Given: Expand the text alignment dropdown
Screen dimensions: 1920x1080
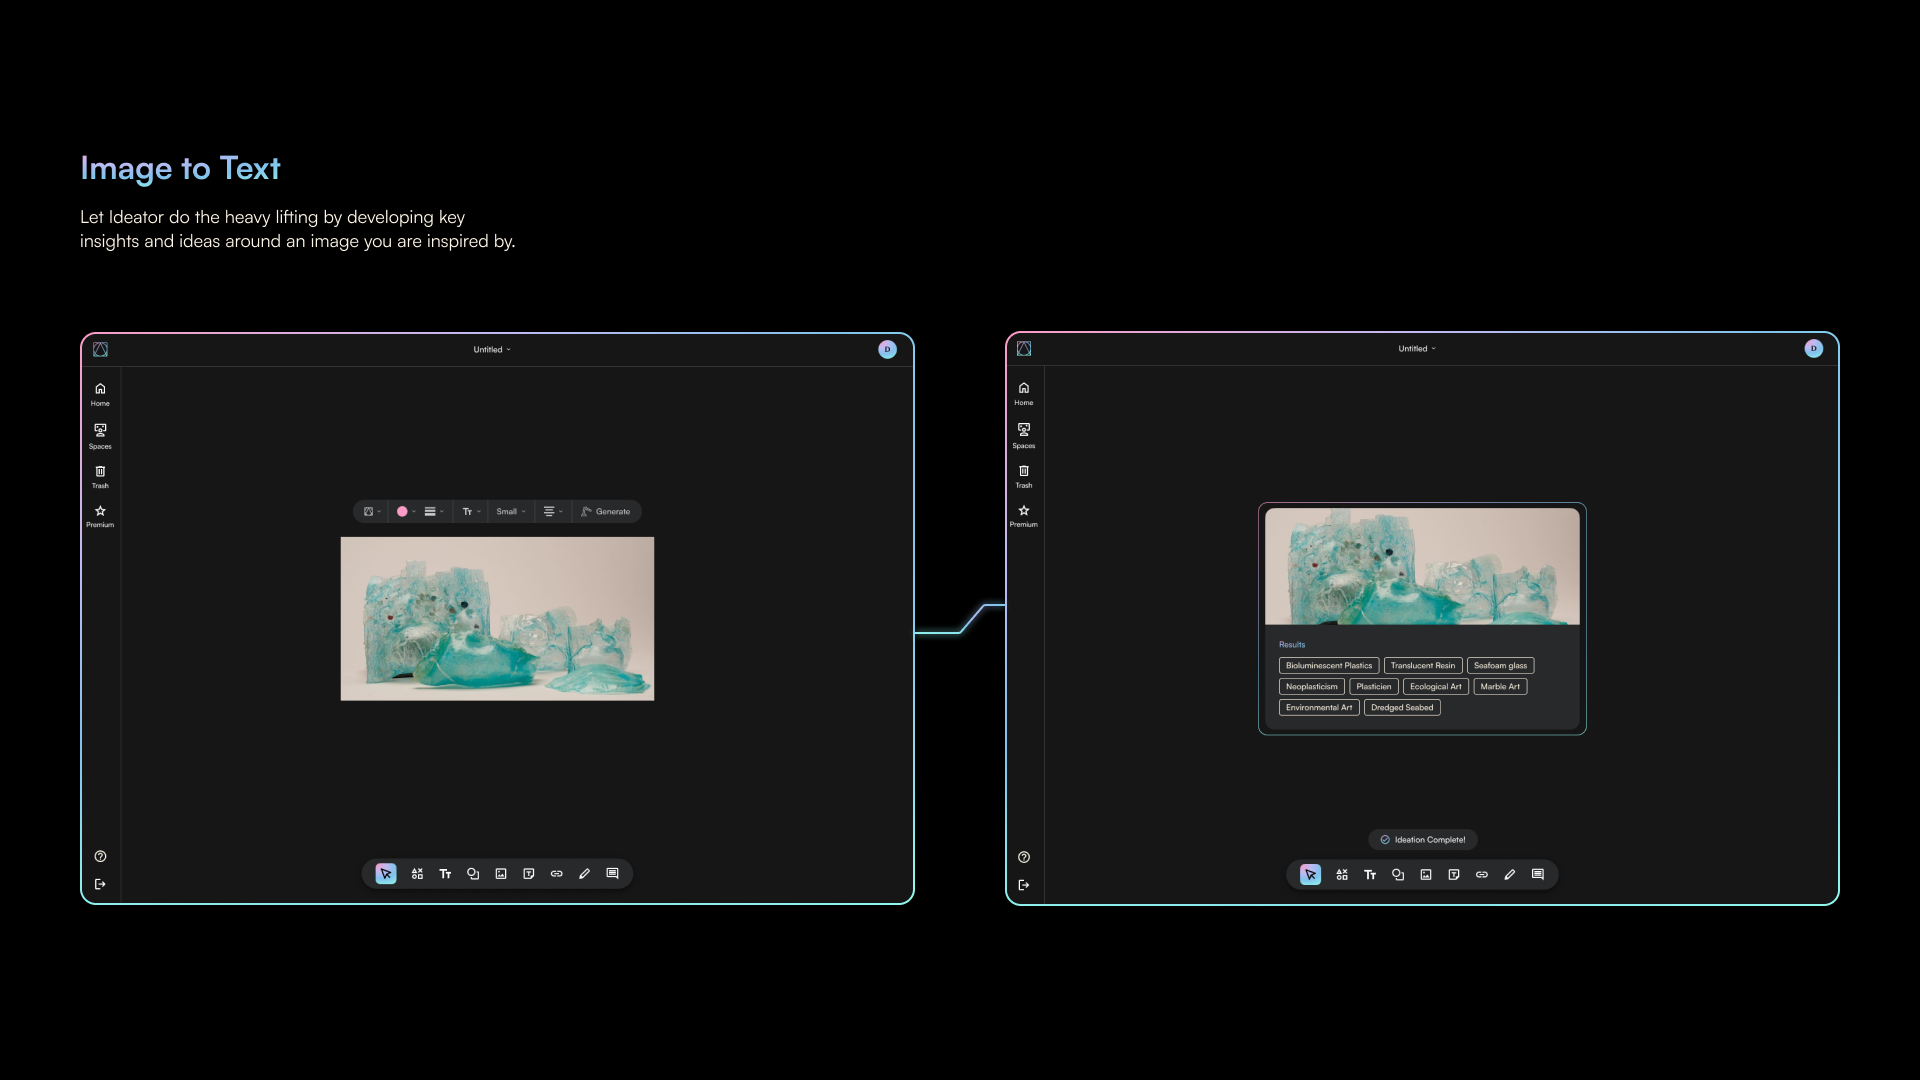Looking at the screenshot, I should 553,512.
